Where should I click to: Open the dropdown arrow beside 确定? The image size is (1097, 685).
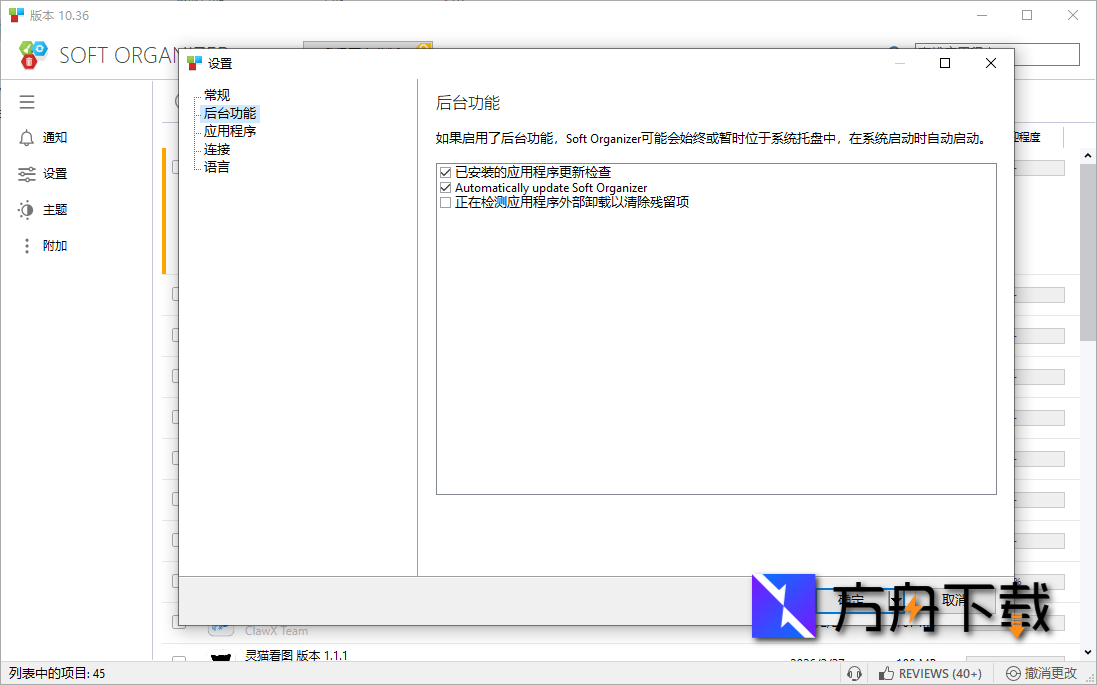[893, 598]
